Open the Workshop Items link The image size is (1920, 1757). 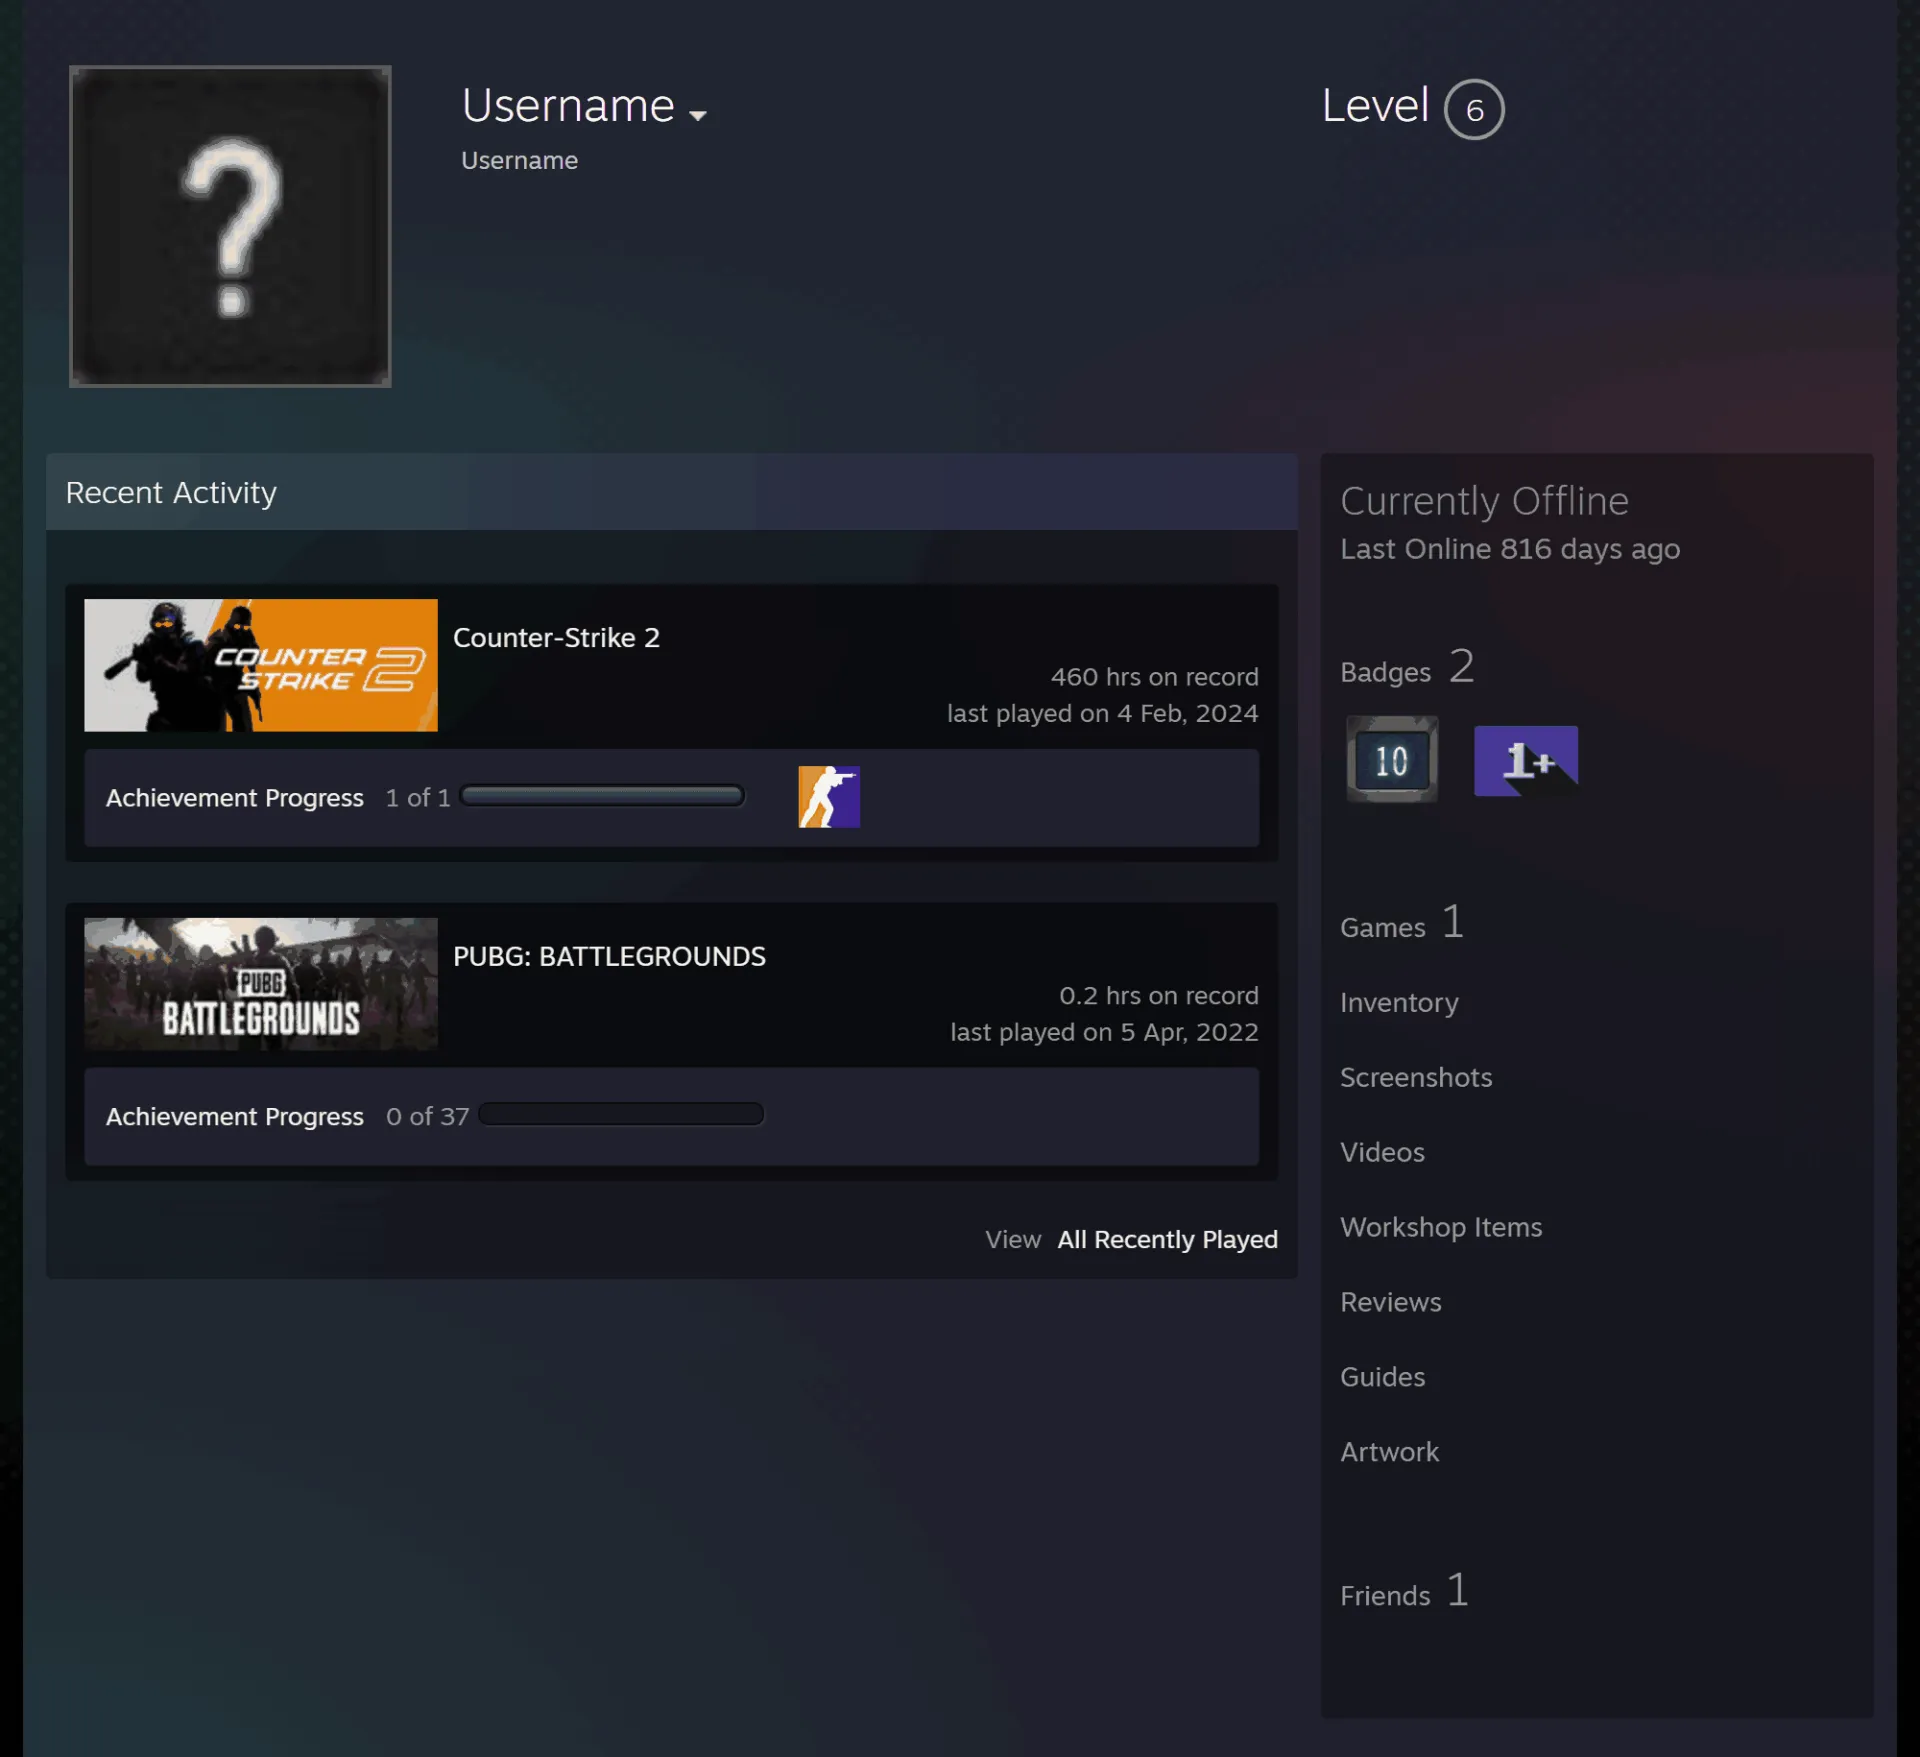pyautogui.click(x=1441, y=1227)
